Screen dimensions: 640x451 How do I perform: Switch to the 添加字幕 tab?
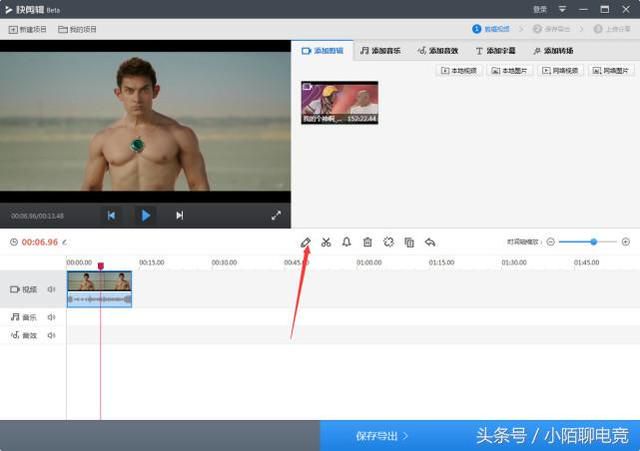tap(495, 51)
